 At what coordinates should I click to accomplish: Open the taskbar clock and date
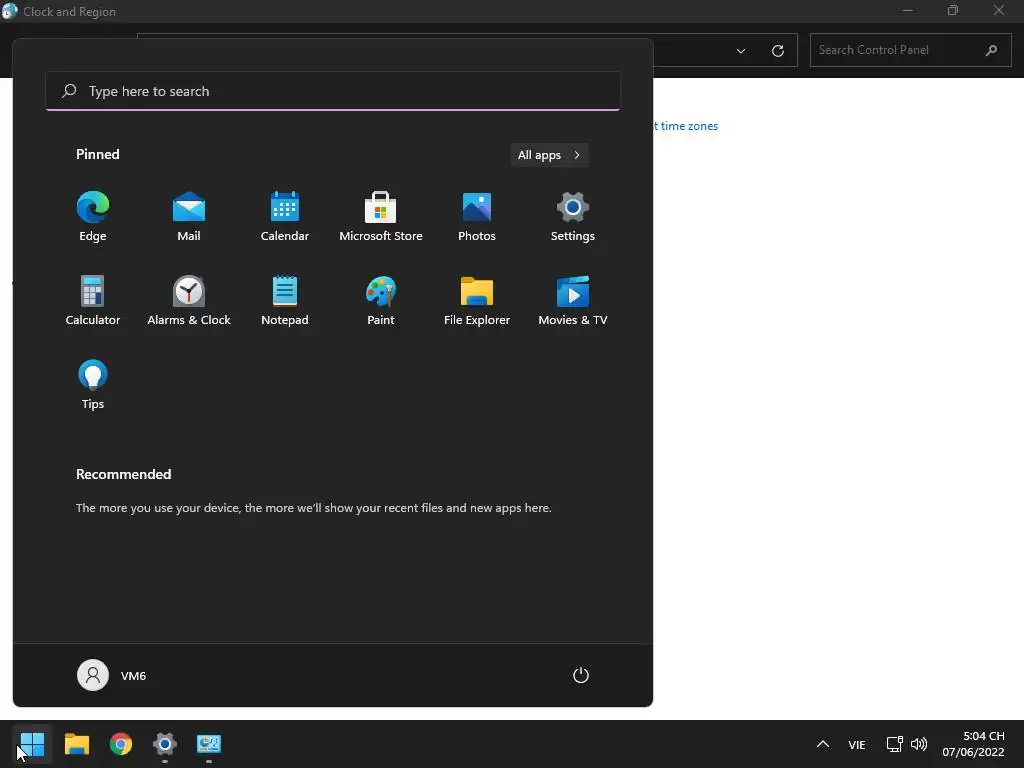(973, 744)
